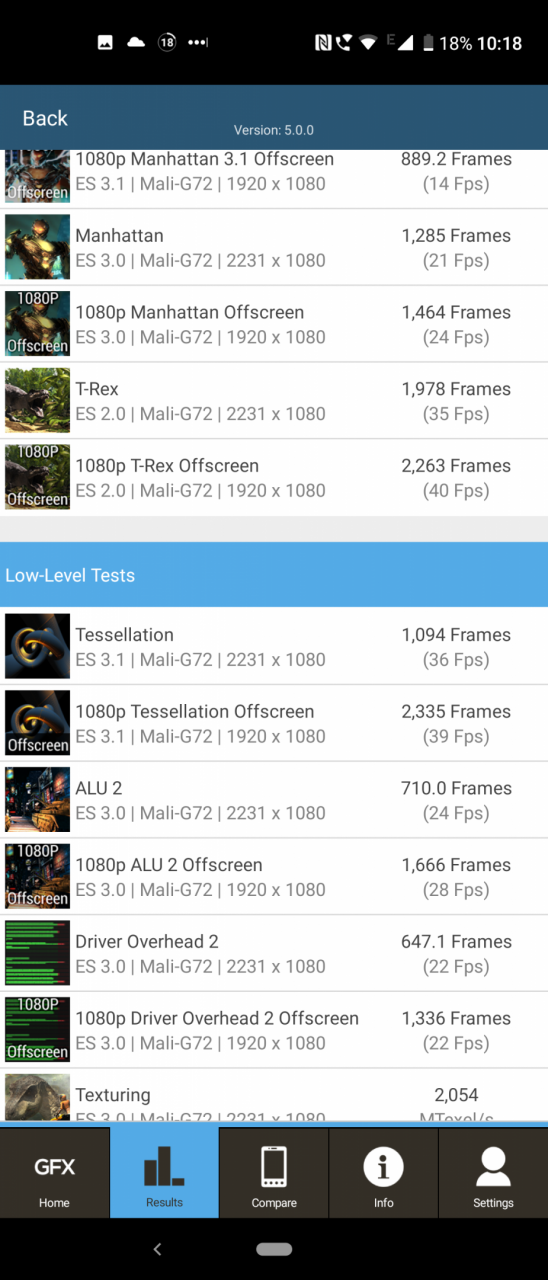Open 1080p T-Rex Offscreen result
548x1280 pixels.
[x=274, y=478]
